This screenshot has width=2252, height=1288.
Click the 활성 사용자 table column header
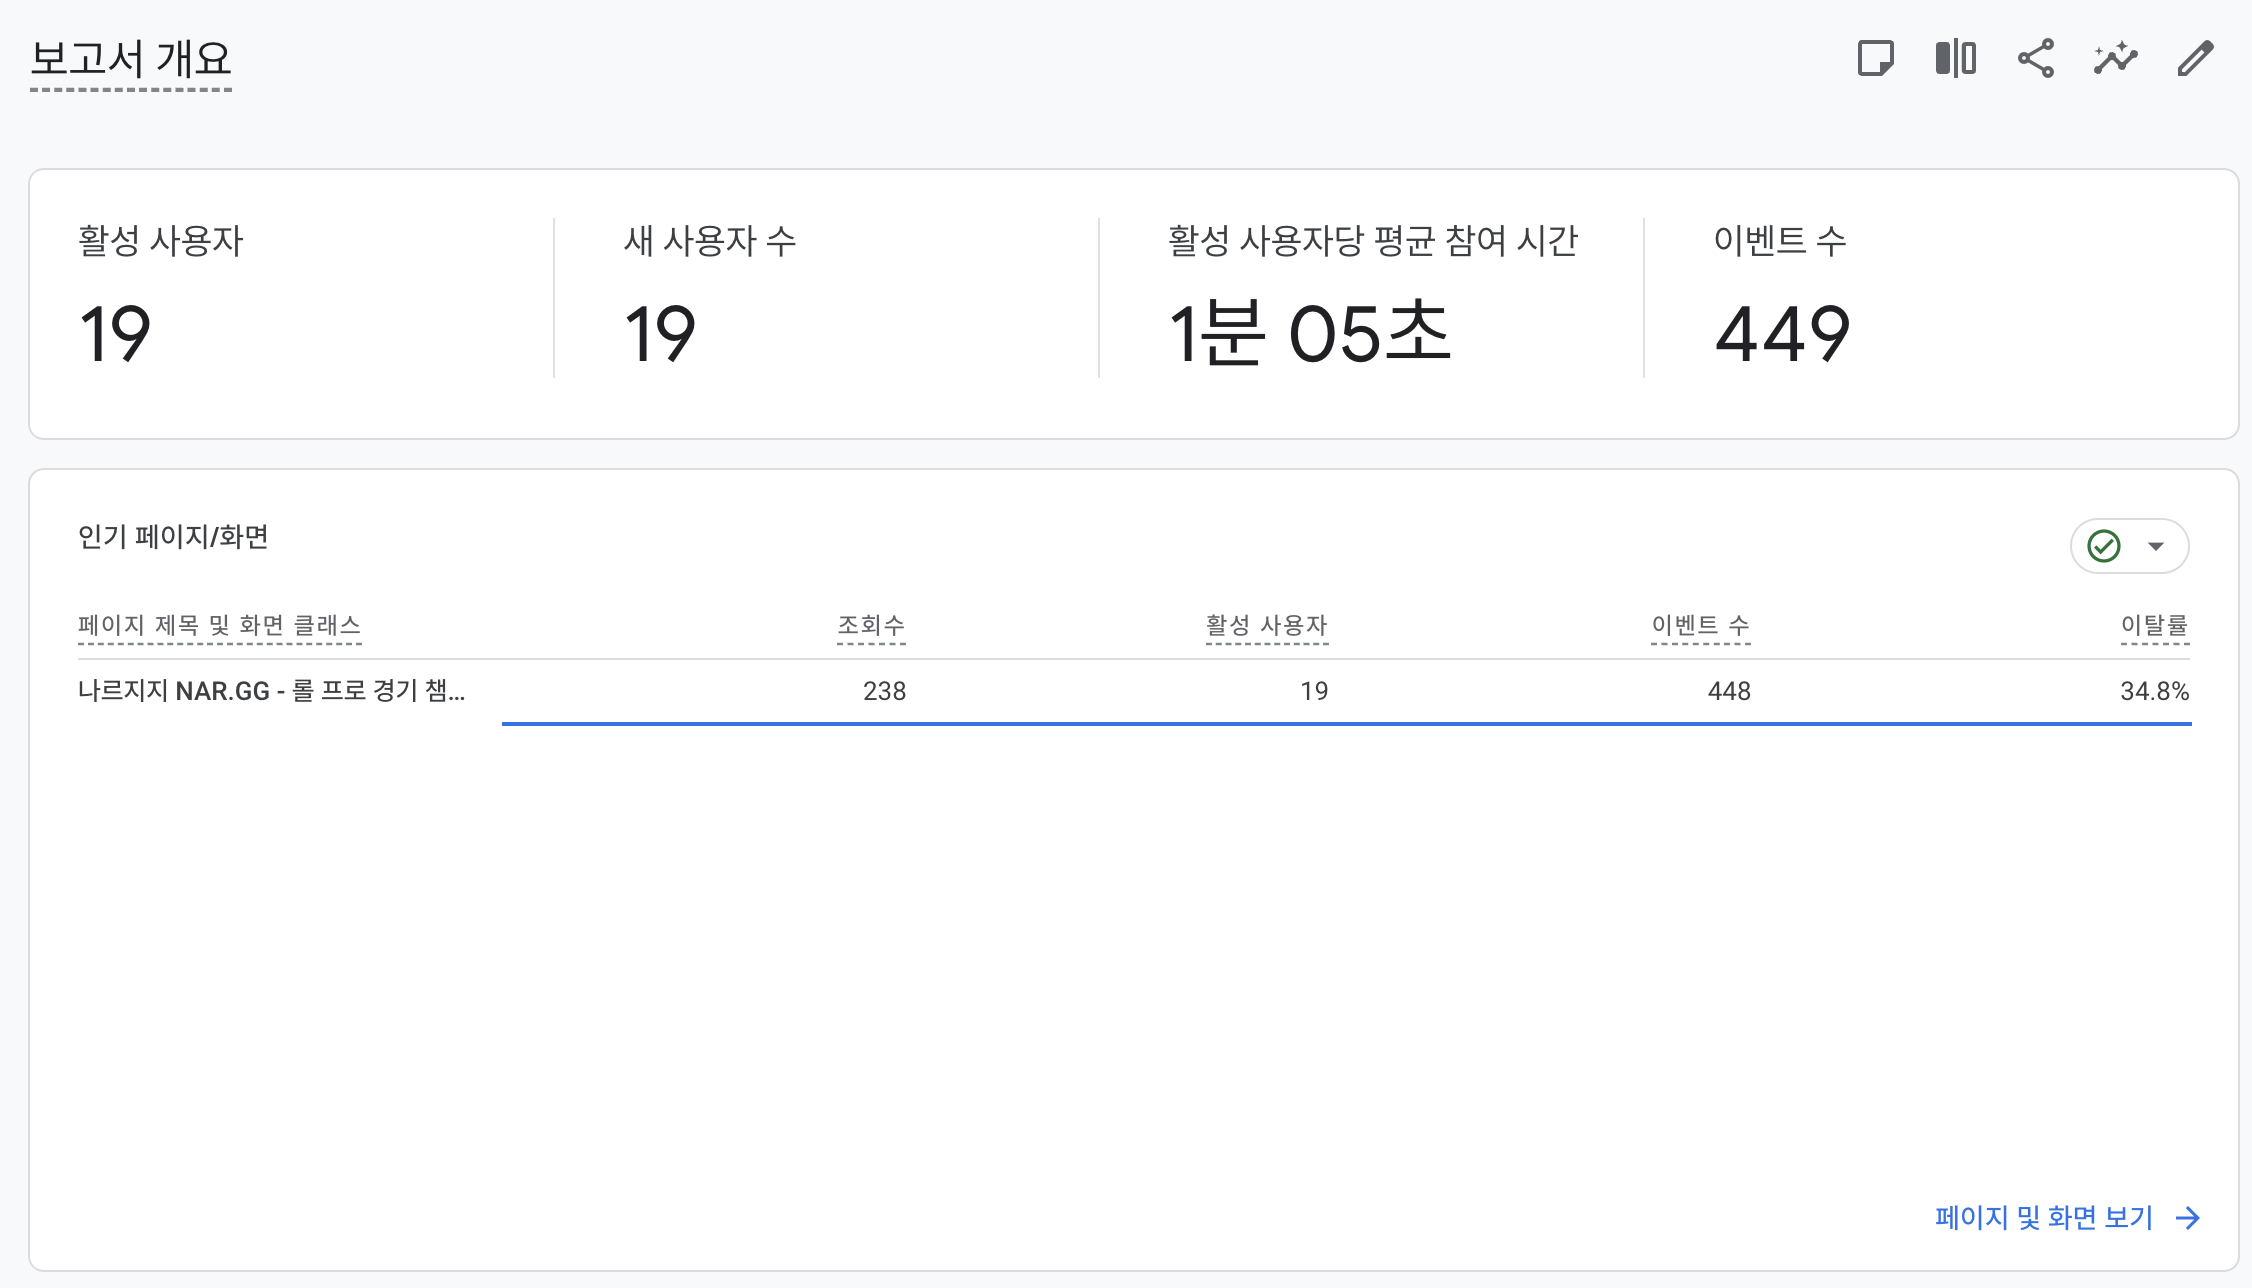1266,626
